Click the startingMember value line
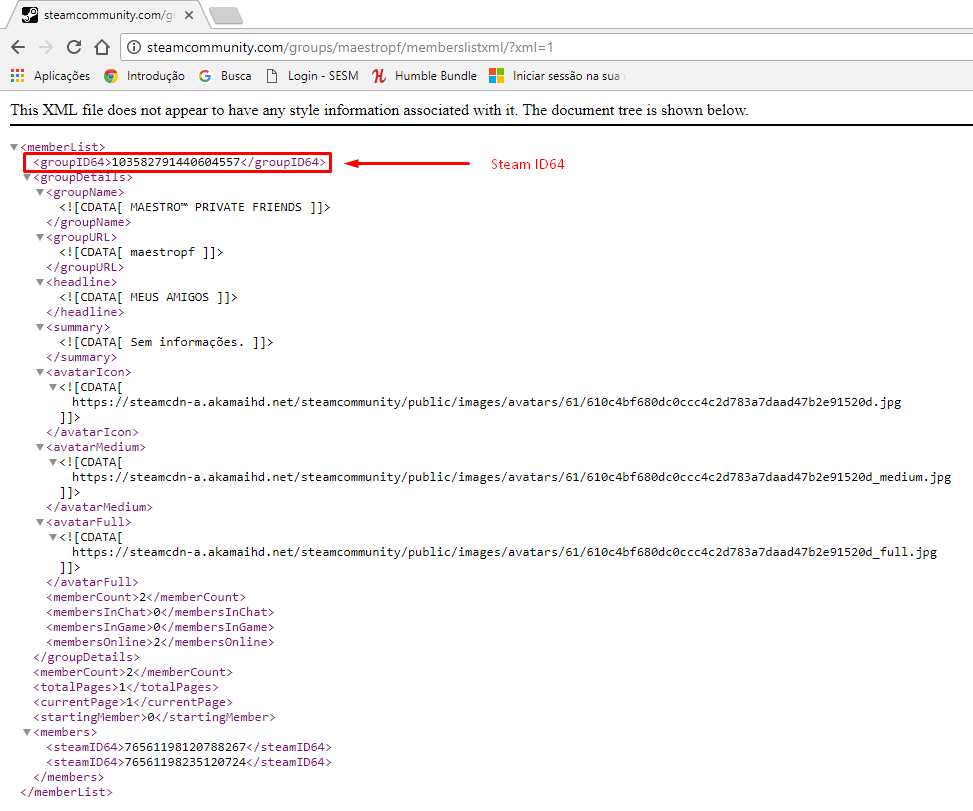 point(155,717)
